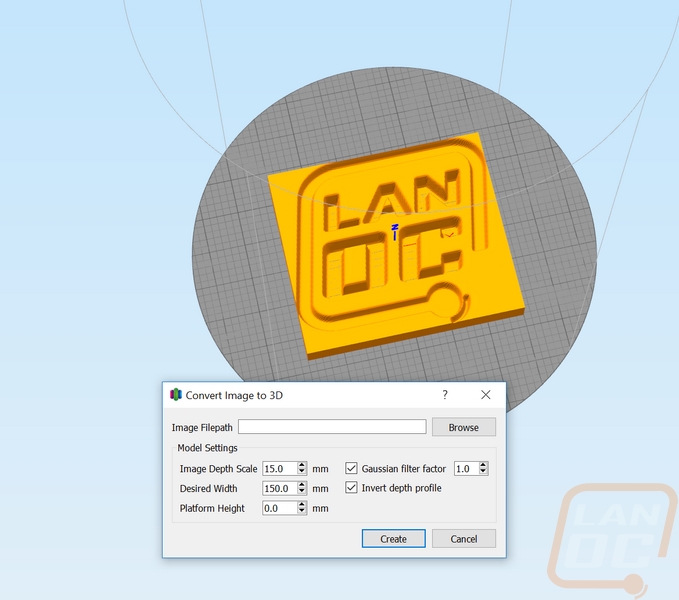This screenshot has height=600, width=679.
Task: Open dialog help with question mark button
Action: [445, 395]
